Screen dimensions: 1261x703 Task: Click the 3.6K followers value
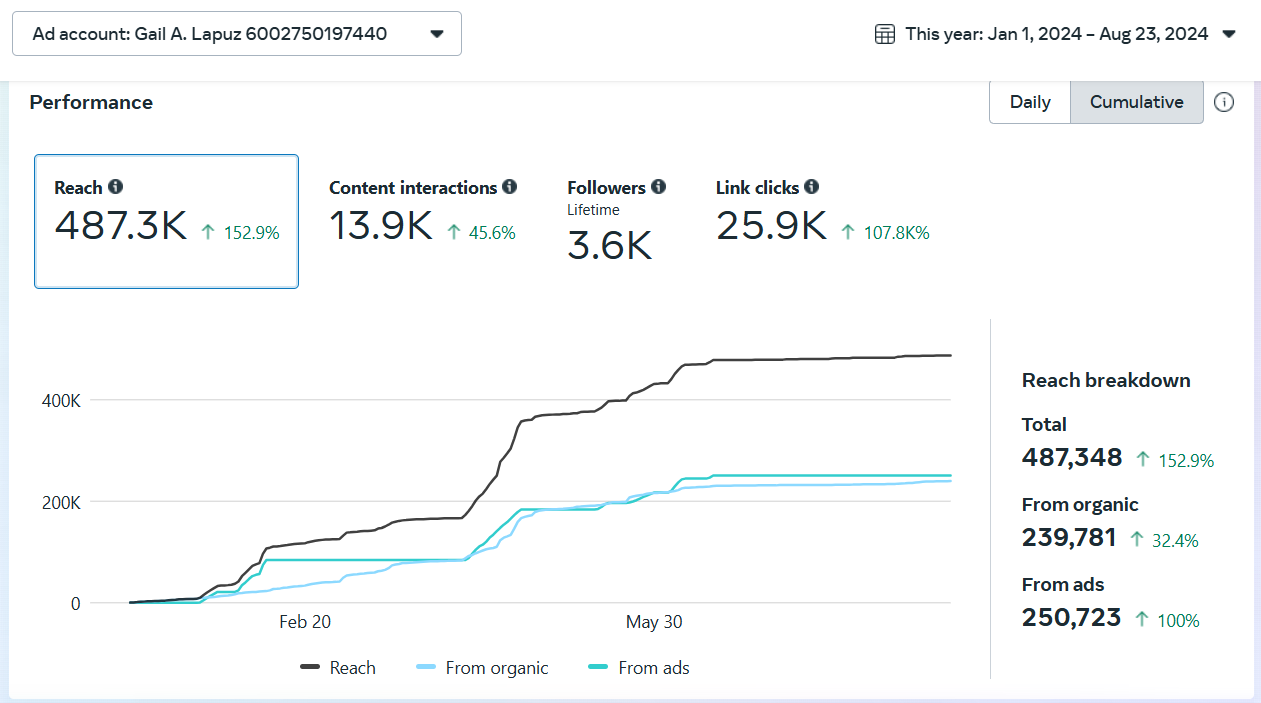coord(610,246)
